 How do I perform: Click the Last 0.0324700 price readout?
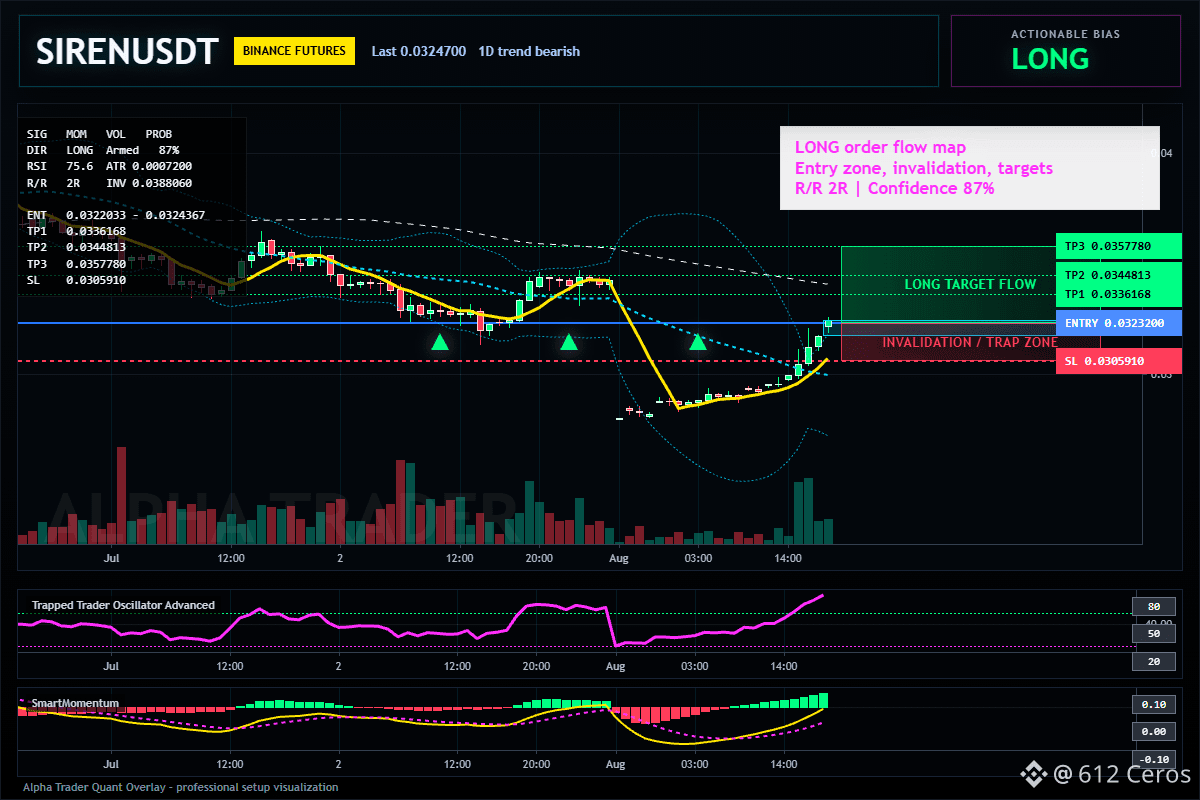[x=418, y=51]
